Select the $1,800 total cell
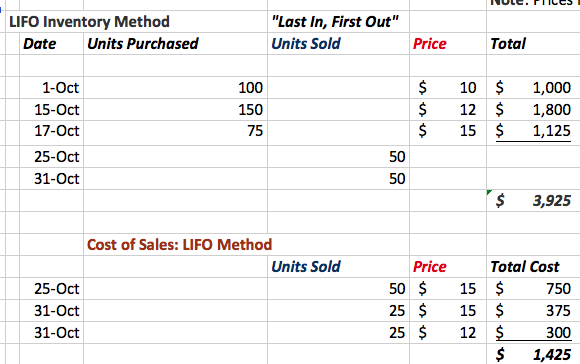 click(x=533, y=109)
